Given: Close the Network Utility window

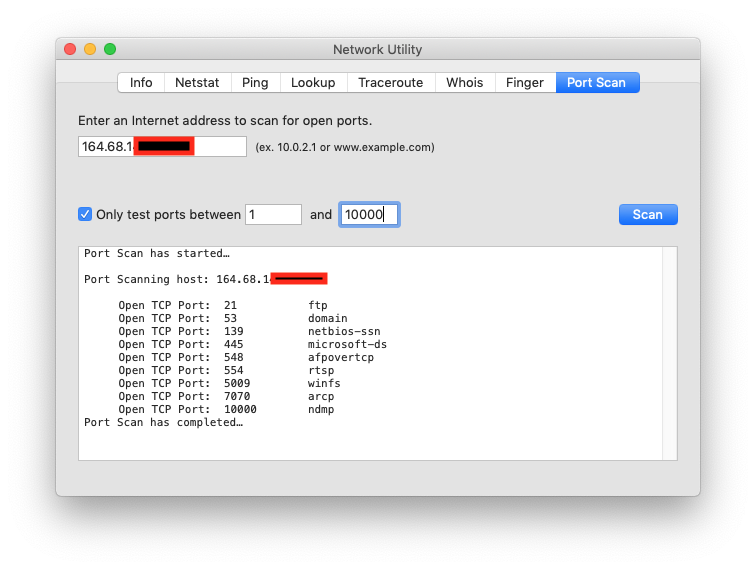Looking at the screenshot, I should pyautogui.click(x=70, y=49).
